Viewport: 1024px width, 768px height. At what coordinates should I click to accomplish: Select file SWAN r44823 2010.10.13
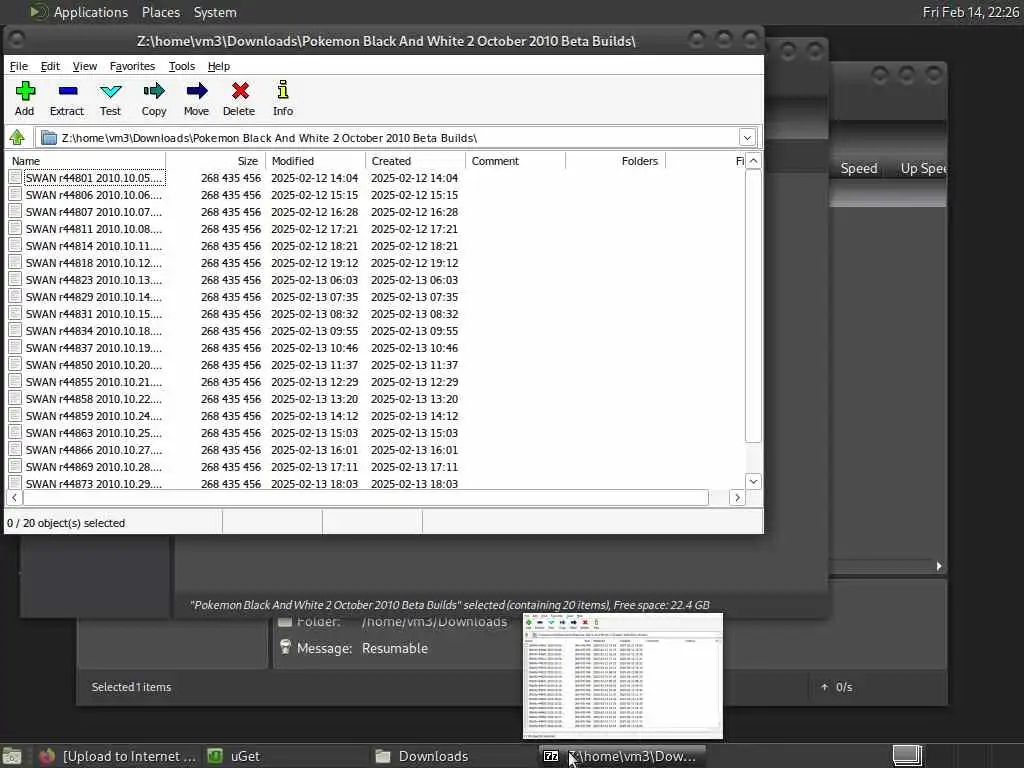tap(93, 280)
